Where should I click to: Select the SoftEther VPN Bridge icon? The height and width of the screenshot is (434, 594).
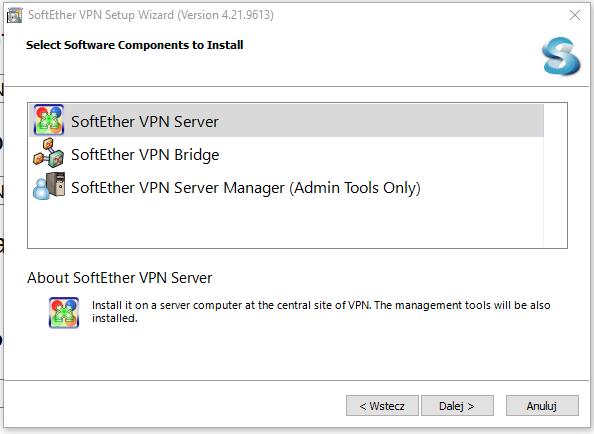(x=49, y=153)
